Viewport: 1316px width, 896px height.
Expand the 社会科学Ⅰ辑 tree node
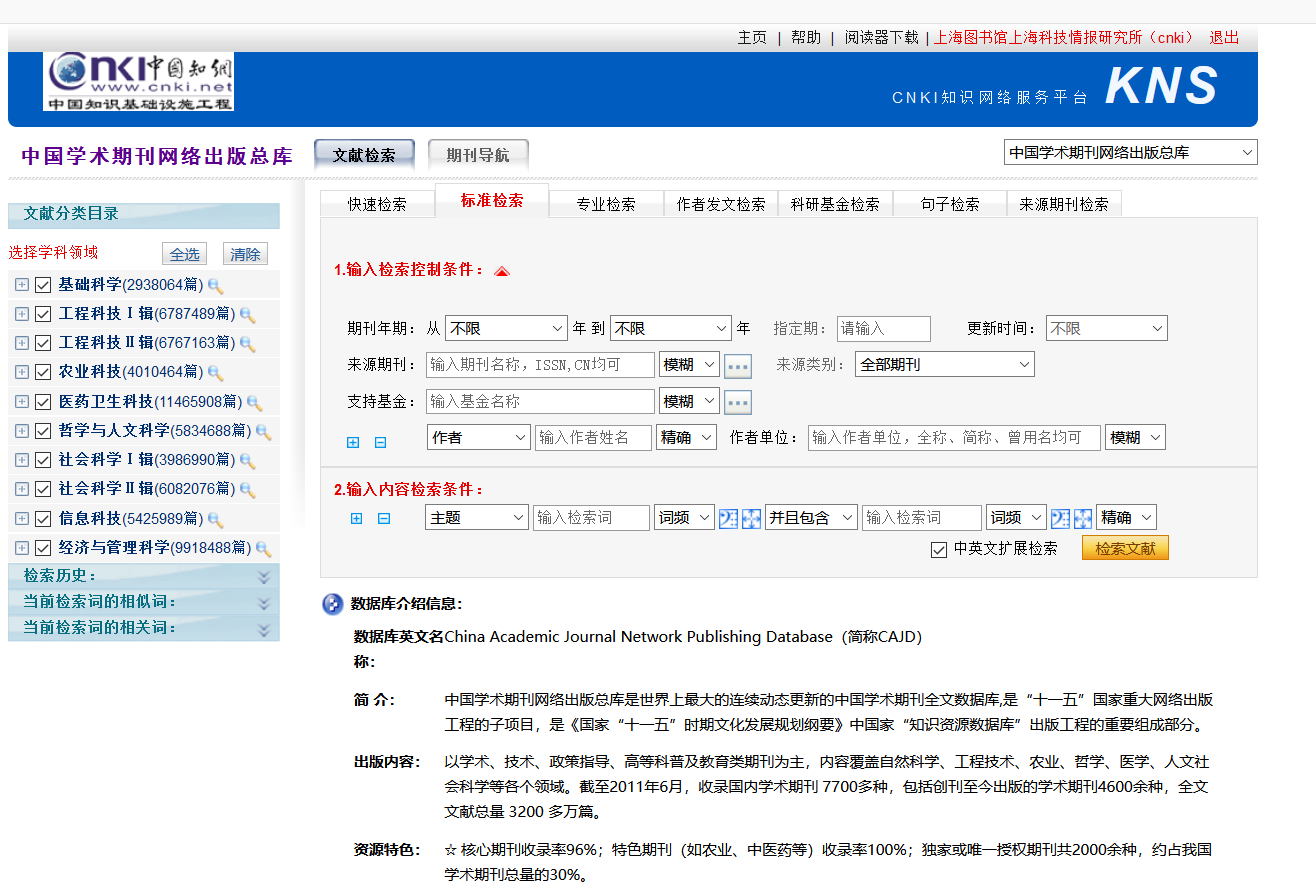click(x=22, y=460)
